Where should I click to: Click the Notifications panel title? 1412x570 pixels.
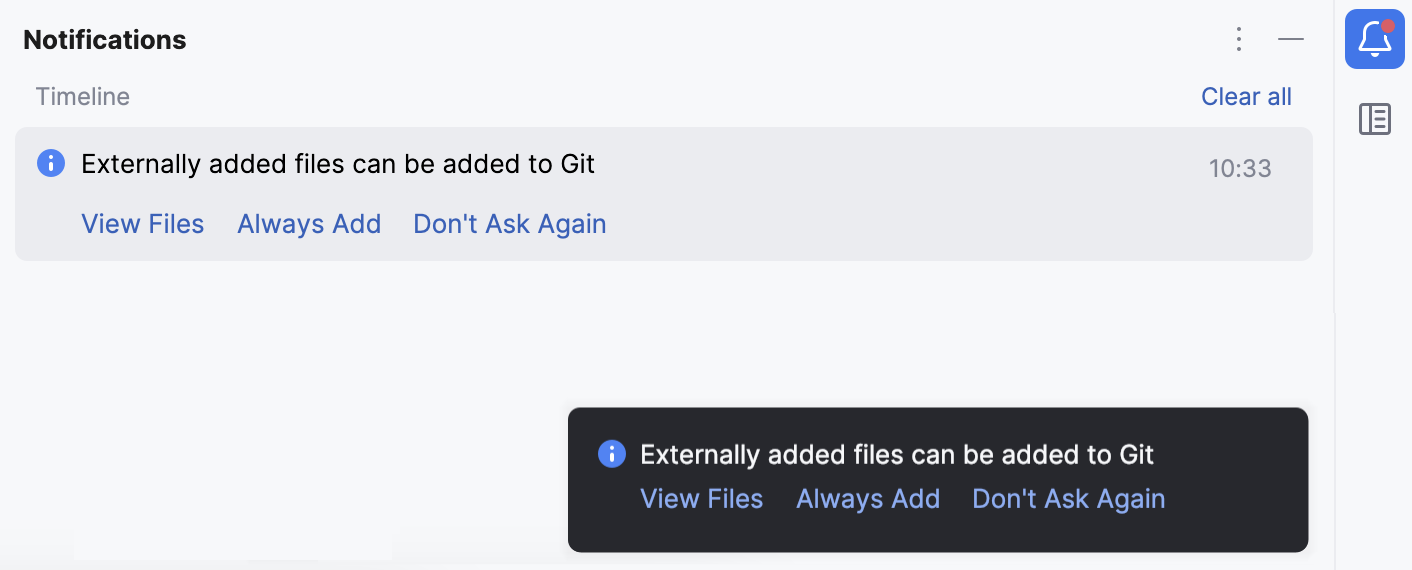click(x=105, y=40)
